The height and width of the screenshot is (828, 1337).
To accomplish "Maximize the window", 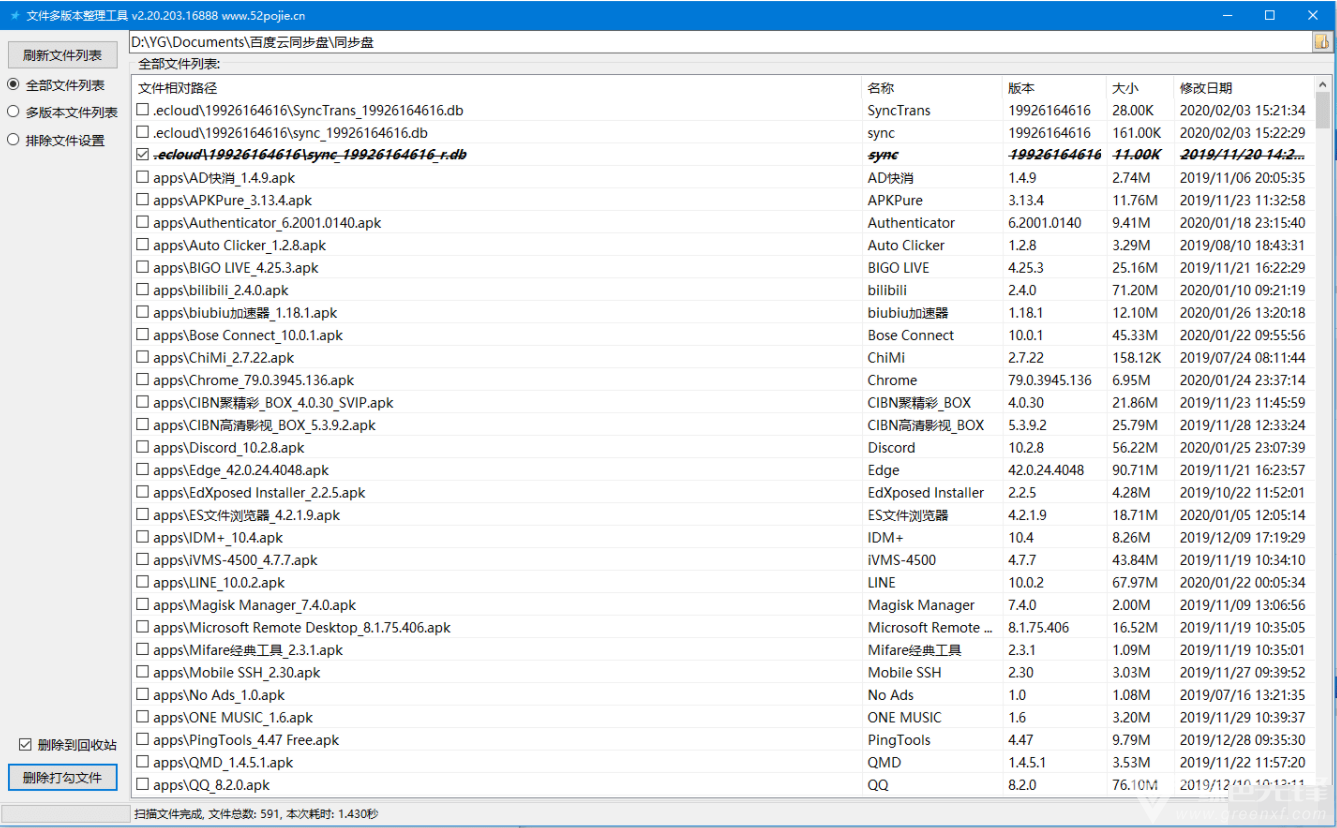I will pyautogui.click(x=1270, y=15).
